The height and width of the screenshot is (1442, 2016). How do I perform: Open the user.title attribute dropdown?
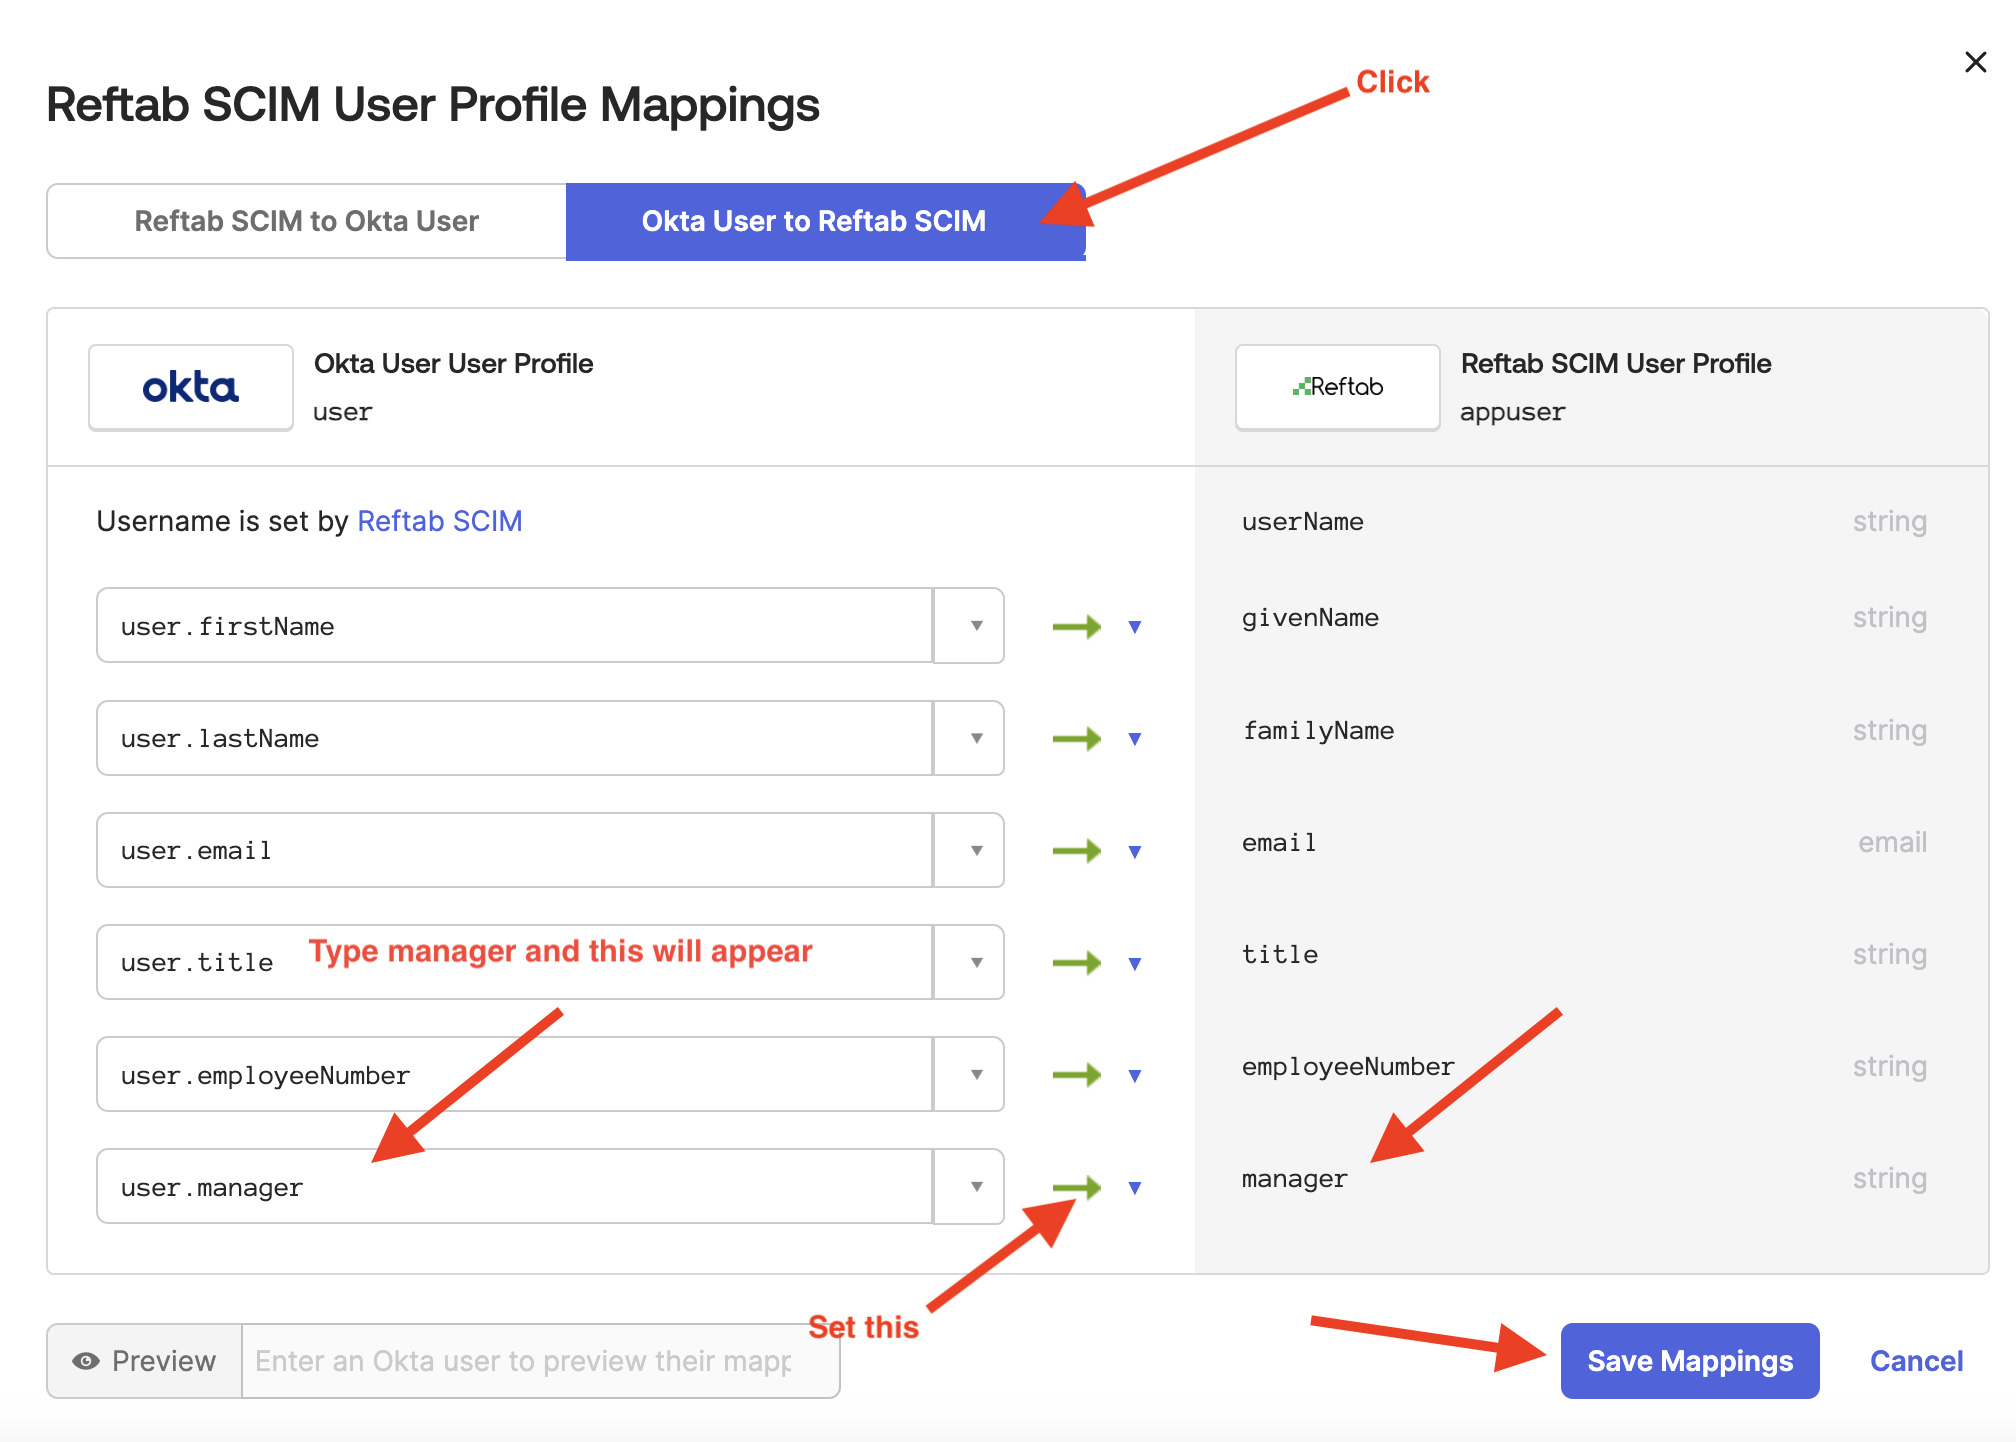[969, 962]
